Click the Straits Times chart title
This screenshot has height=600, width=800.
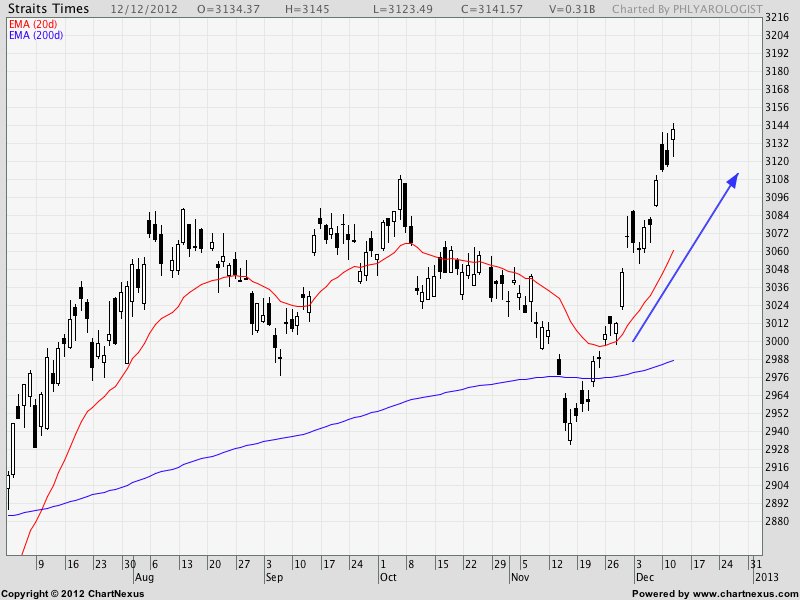(48, 9)
